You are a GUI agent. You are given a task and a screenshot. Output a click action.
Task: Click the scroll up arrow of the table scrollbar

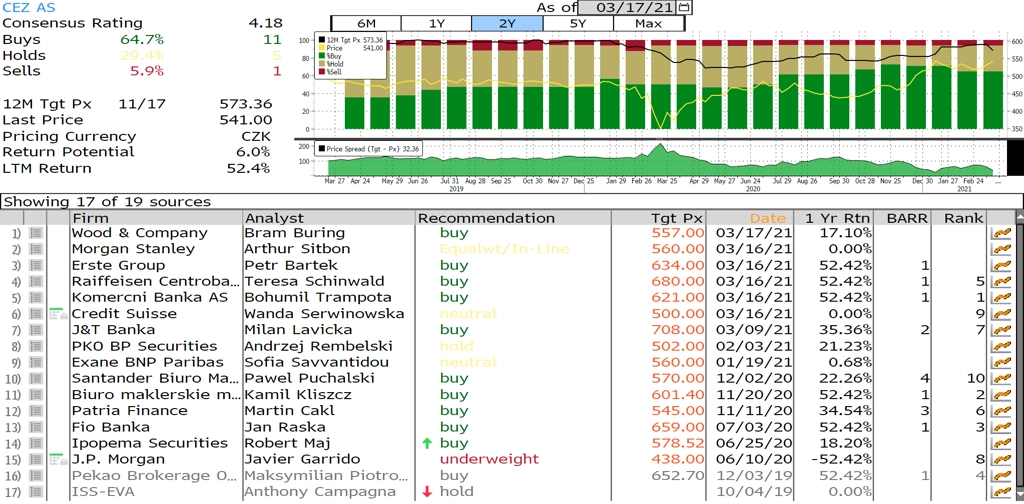point(1019,217)
